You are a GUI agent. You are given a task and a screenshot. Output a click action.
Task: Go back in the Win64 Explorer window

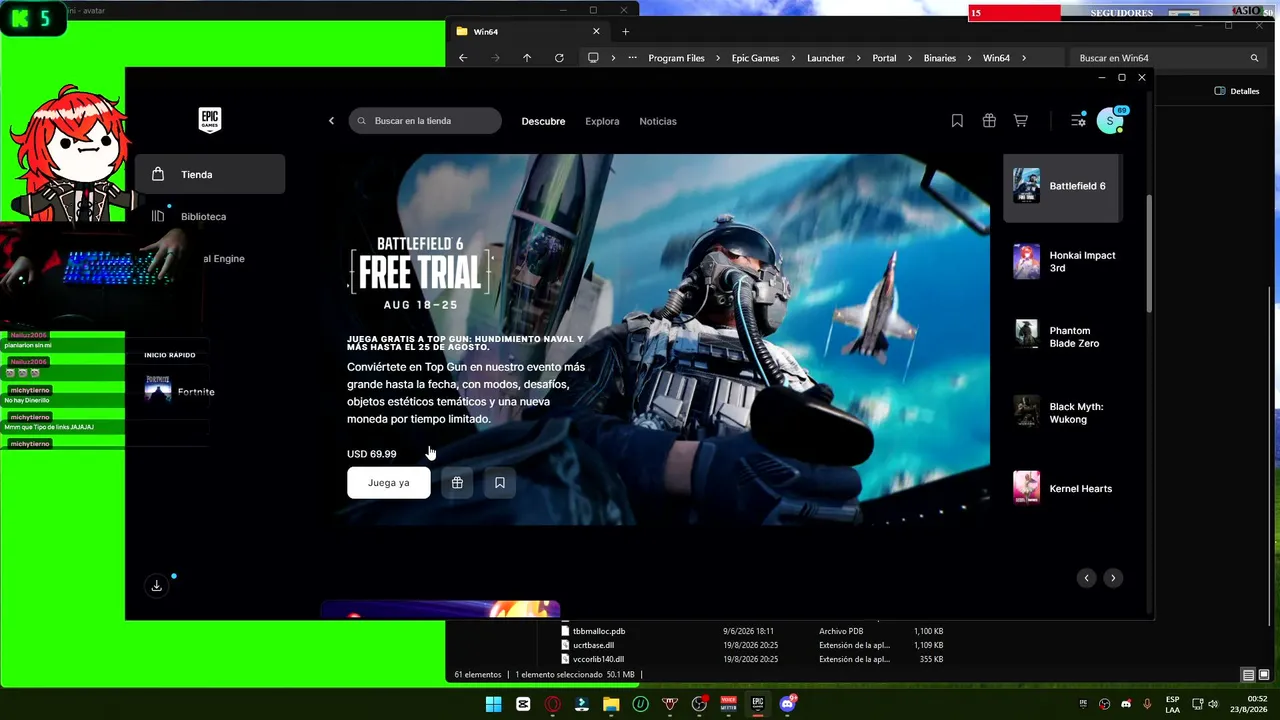(x=463, y=58)
